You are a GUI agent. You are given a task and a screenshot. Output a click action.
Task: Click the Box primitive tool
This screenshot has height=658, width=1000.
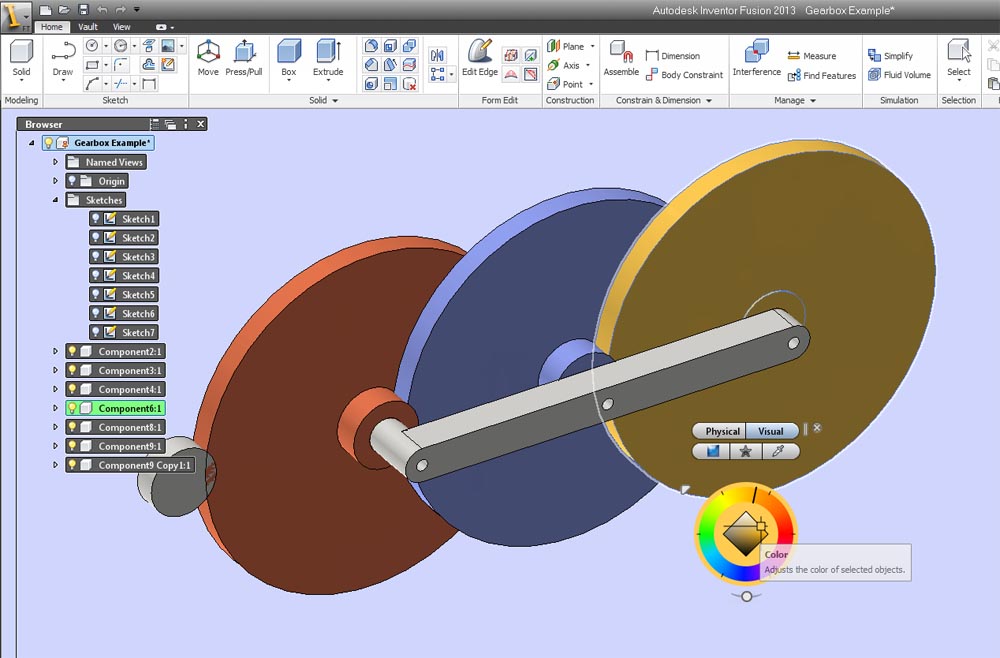click(x=289, y=59)
